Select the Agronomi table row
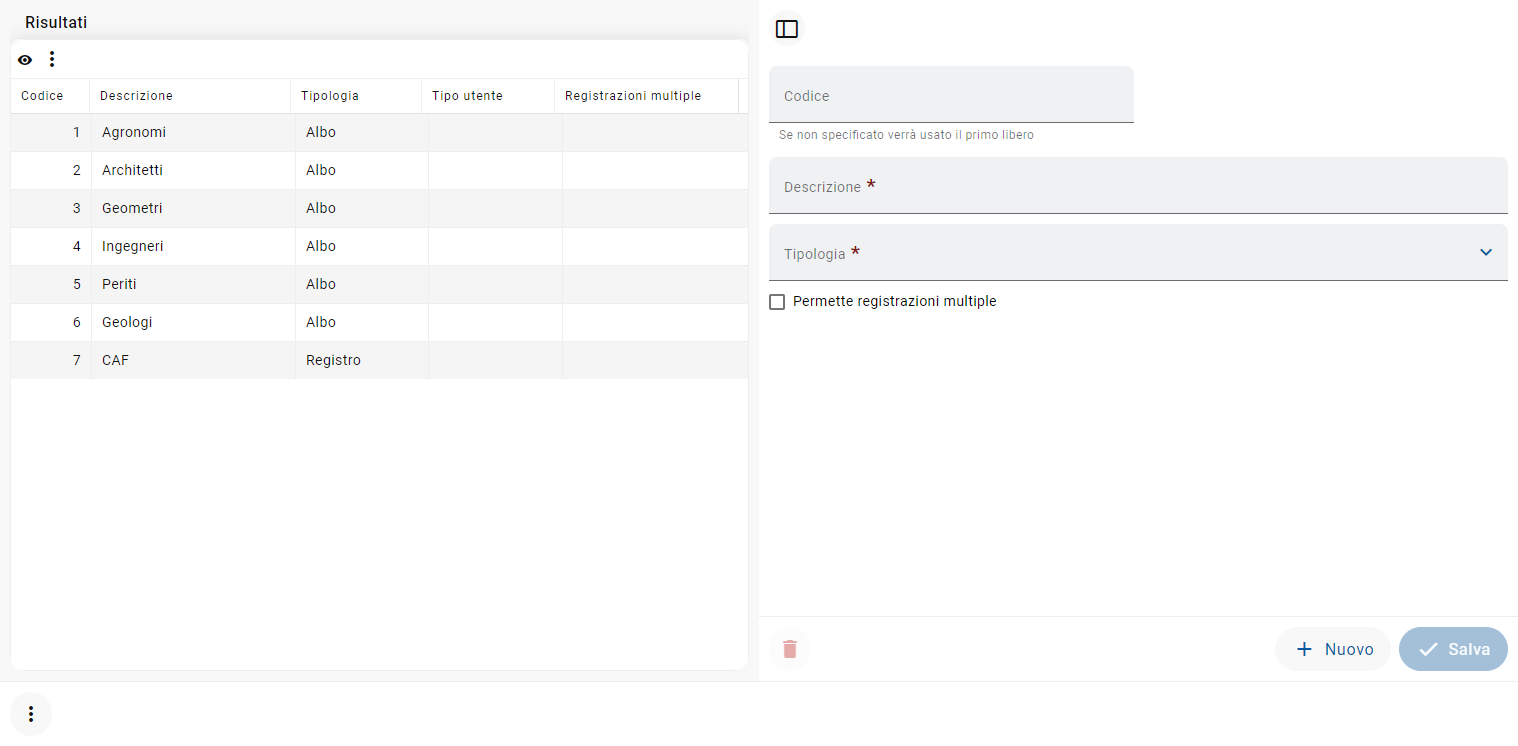The height and width of the screenshot is (746, 1518). coord(134,132)
